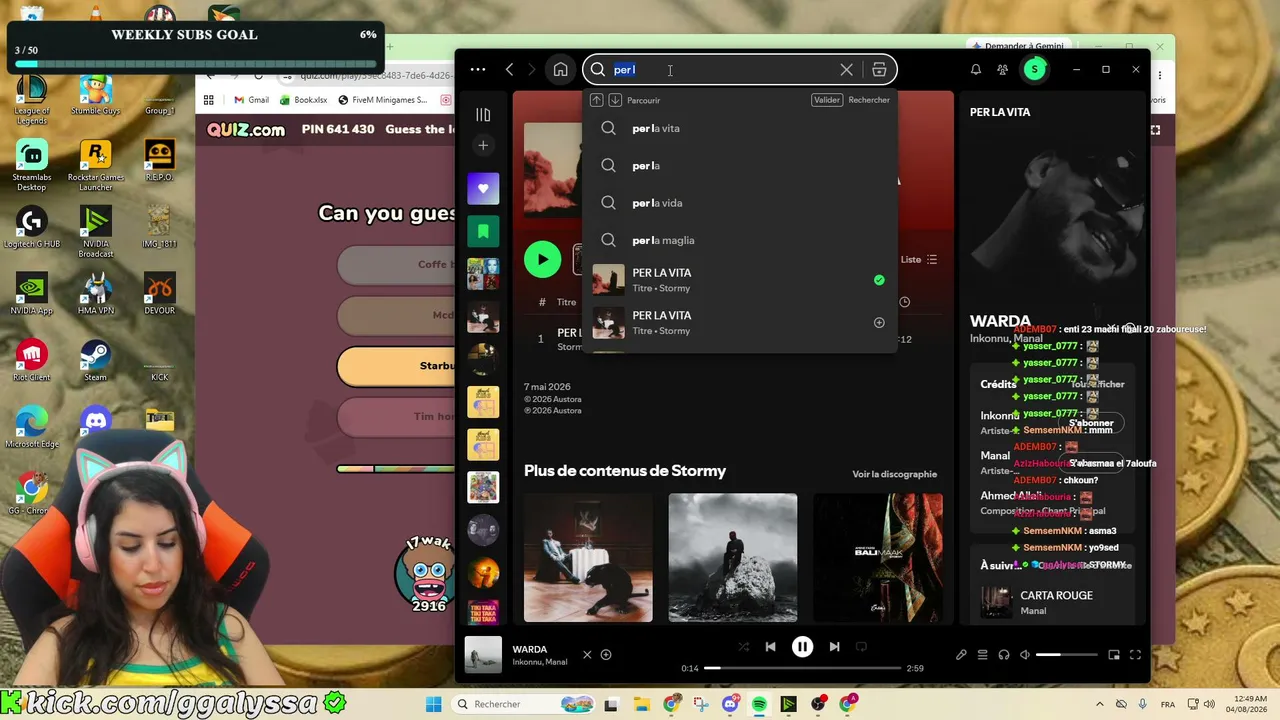
Task: Open the green bookmark Your Episodes tile
Action: click(x=483, y=231)
